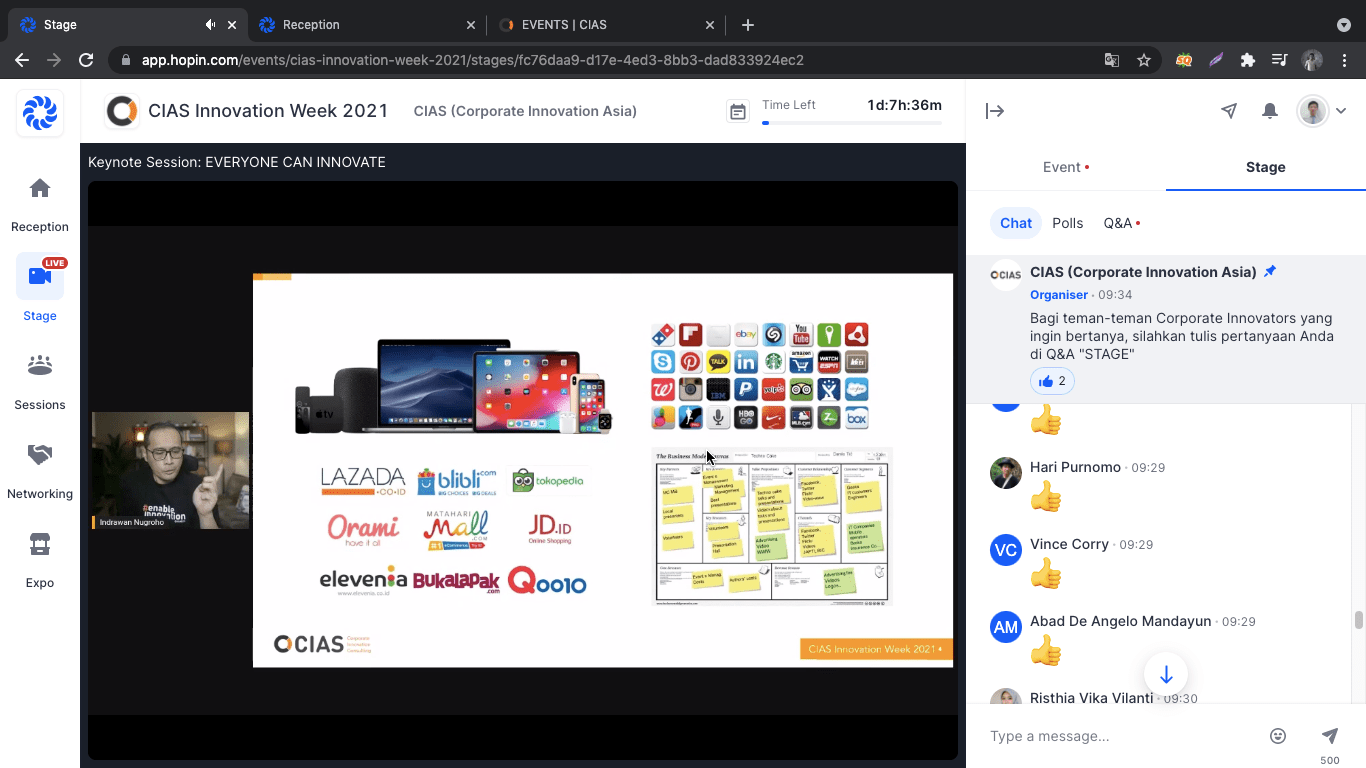Image resolution: width=1366 pixels, height=768 pixels.
Task: Open the Chrome Extensions puzzle icon
Action: click(x=1248, y=60)
